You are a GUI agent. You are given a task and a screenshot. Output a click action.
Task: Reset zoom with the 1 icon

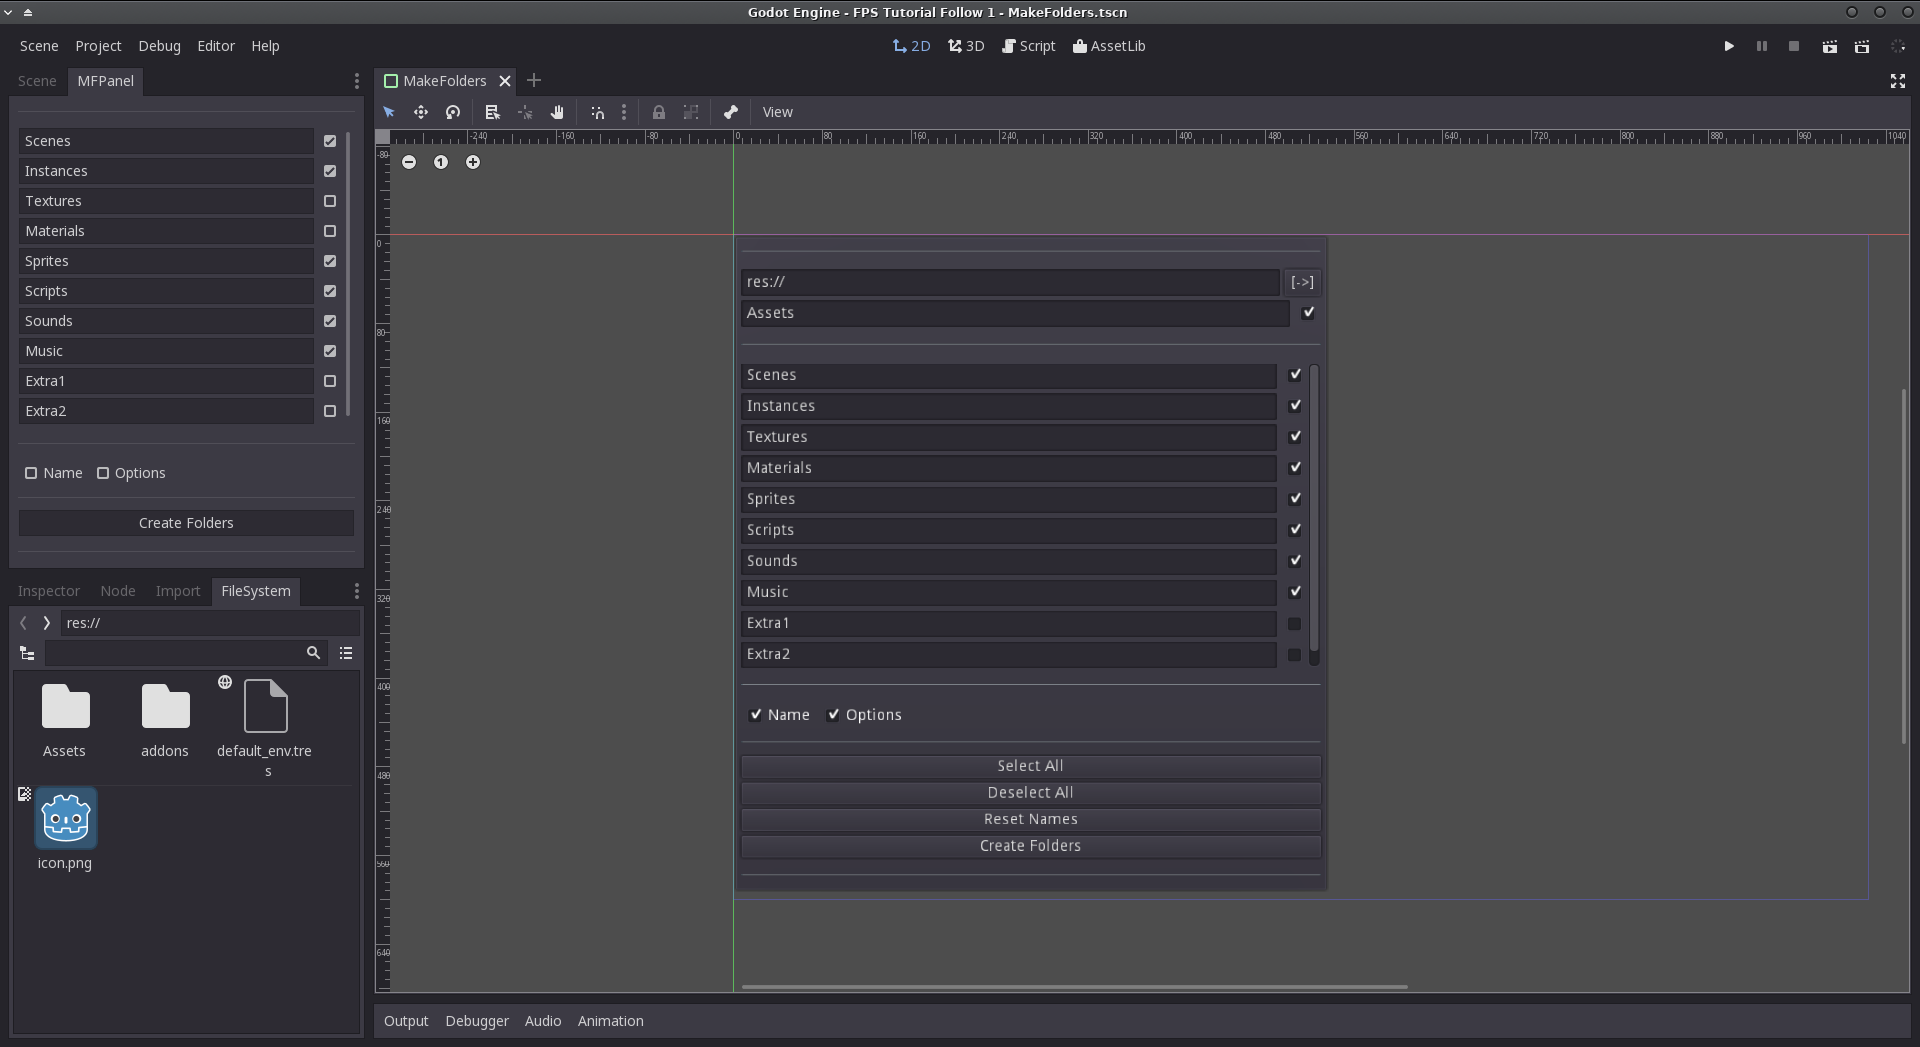click(x=441, y=162)
